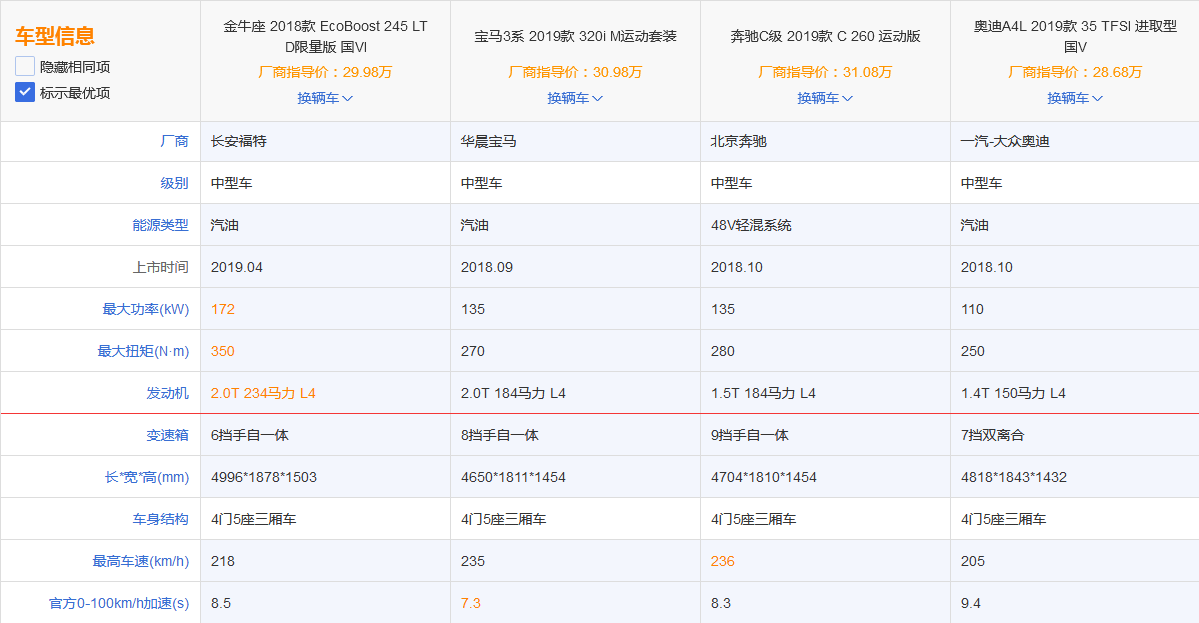Expand 换辆车 under 奔驰C级
The image size is (1199, 623).
tap(825, 98)
